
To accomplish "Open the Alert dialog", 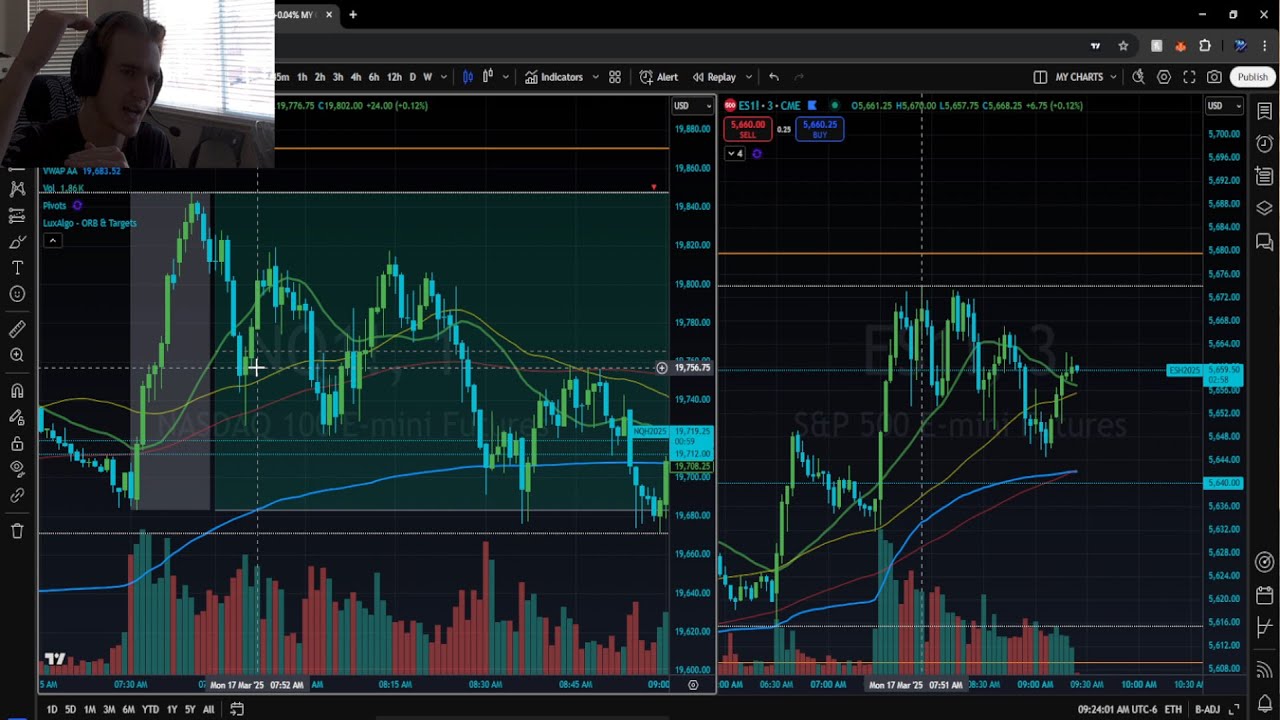I will [658, 77].
